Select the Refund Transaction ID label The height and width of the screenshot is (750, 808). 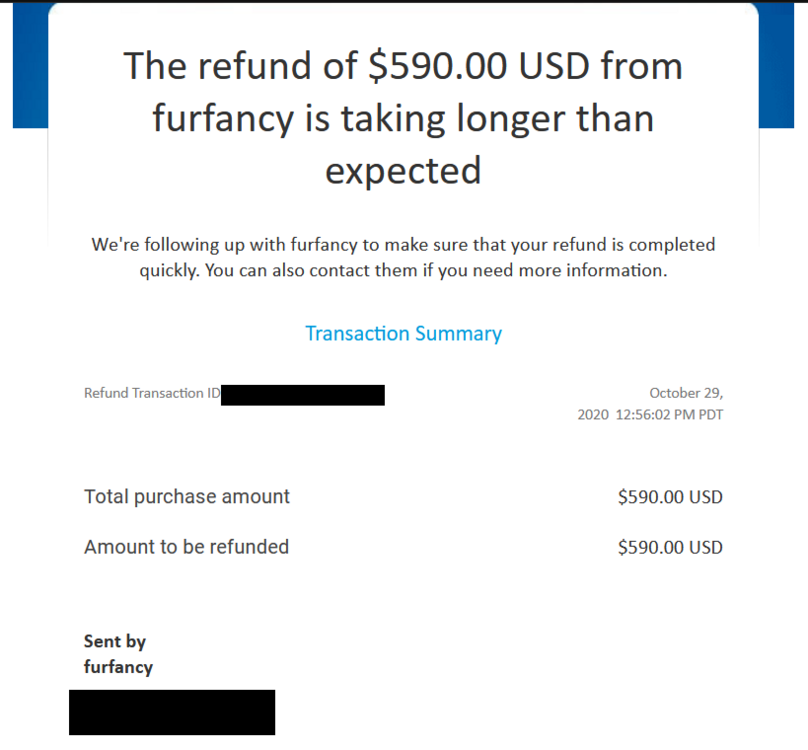click(152, 393)
